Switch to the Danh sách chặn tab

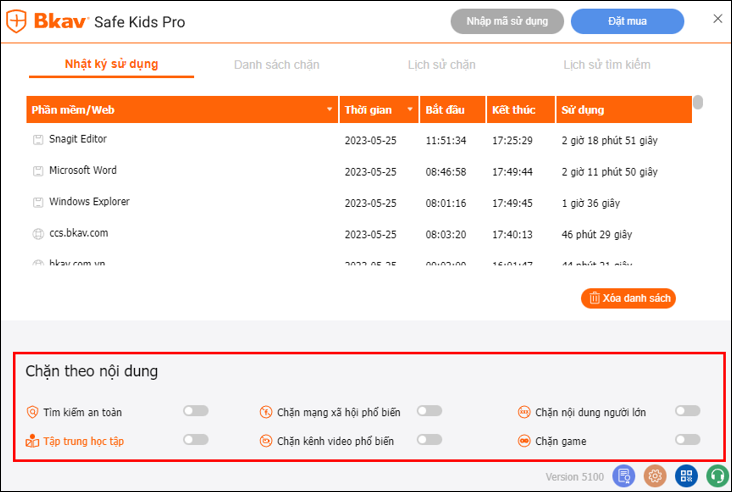[x=277, y=65]
